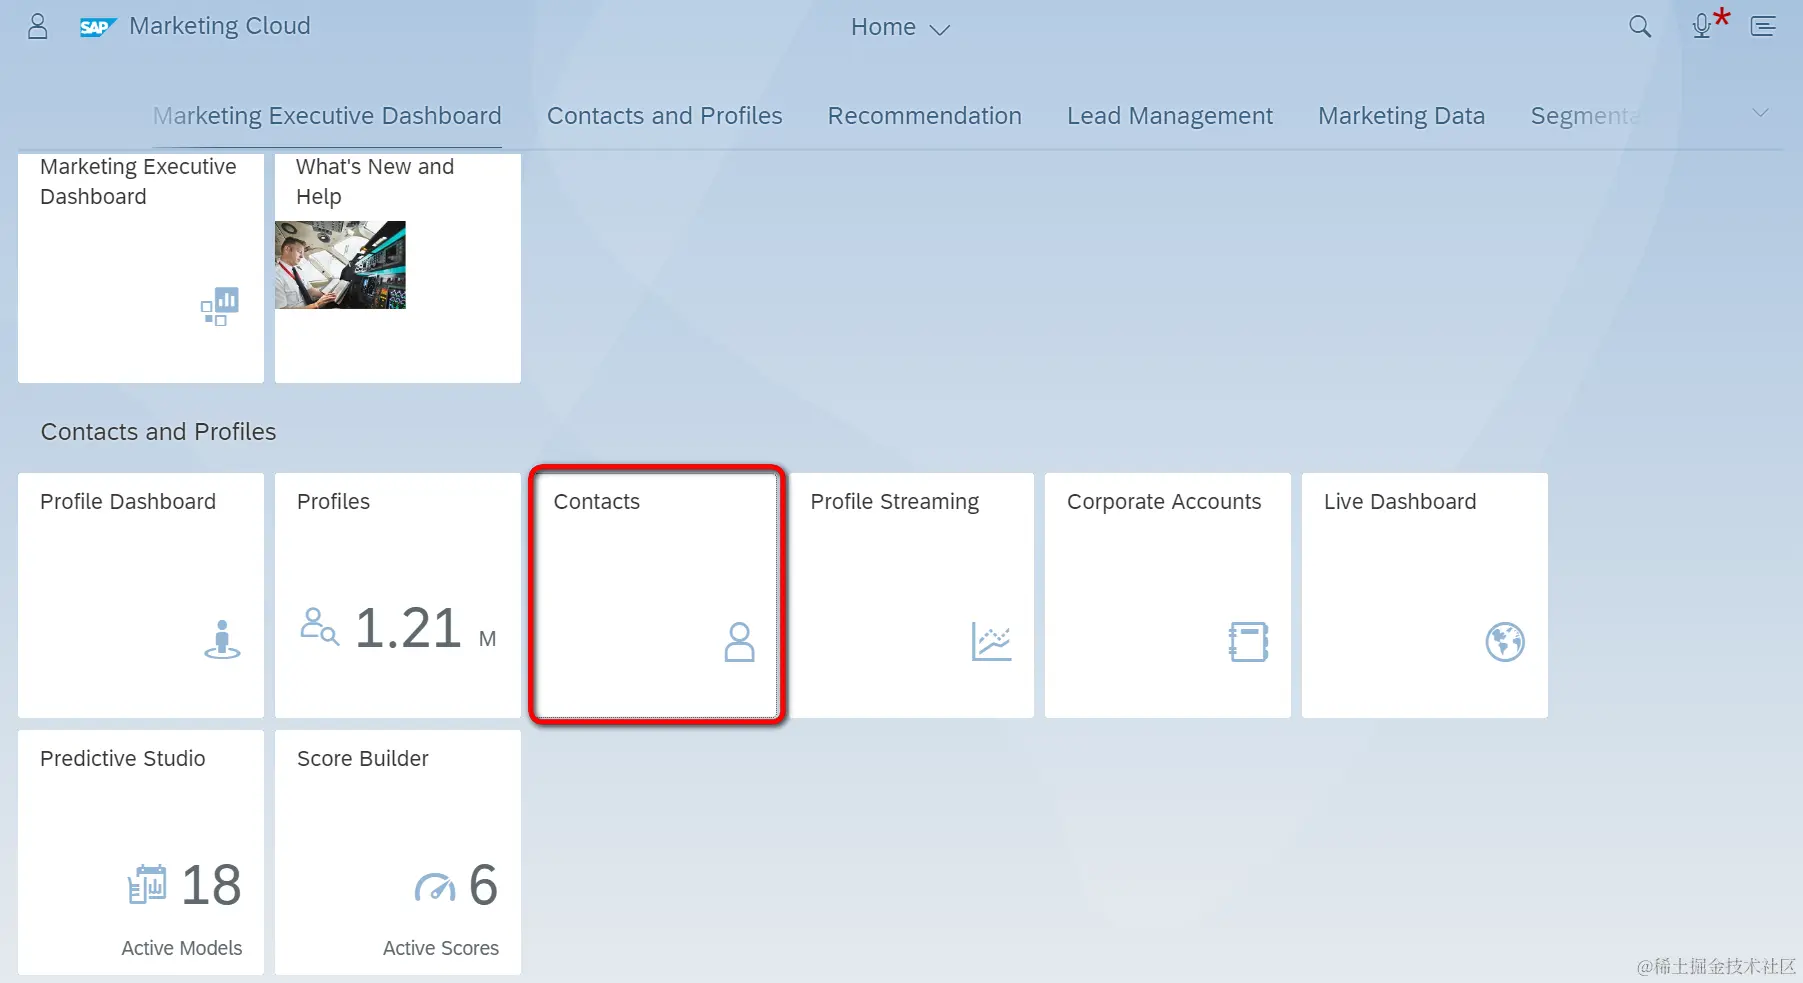
Task: Click the Score Builder gauge icon
Action: click(x=435, y=886)
